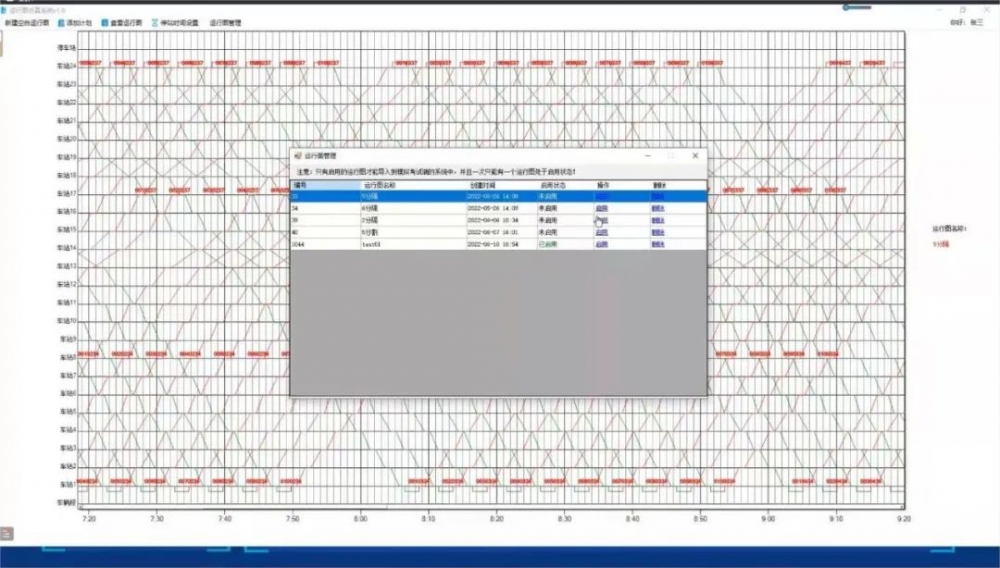Delete the 2分隔 diagram via 删除 link

[x=657, y=220]
